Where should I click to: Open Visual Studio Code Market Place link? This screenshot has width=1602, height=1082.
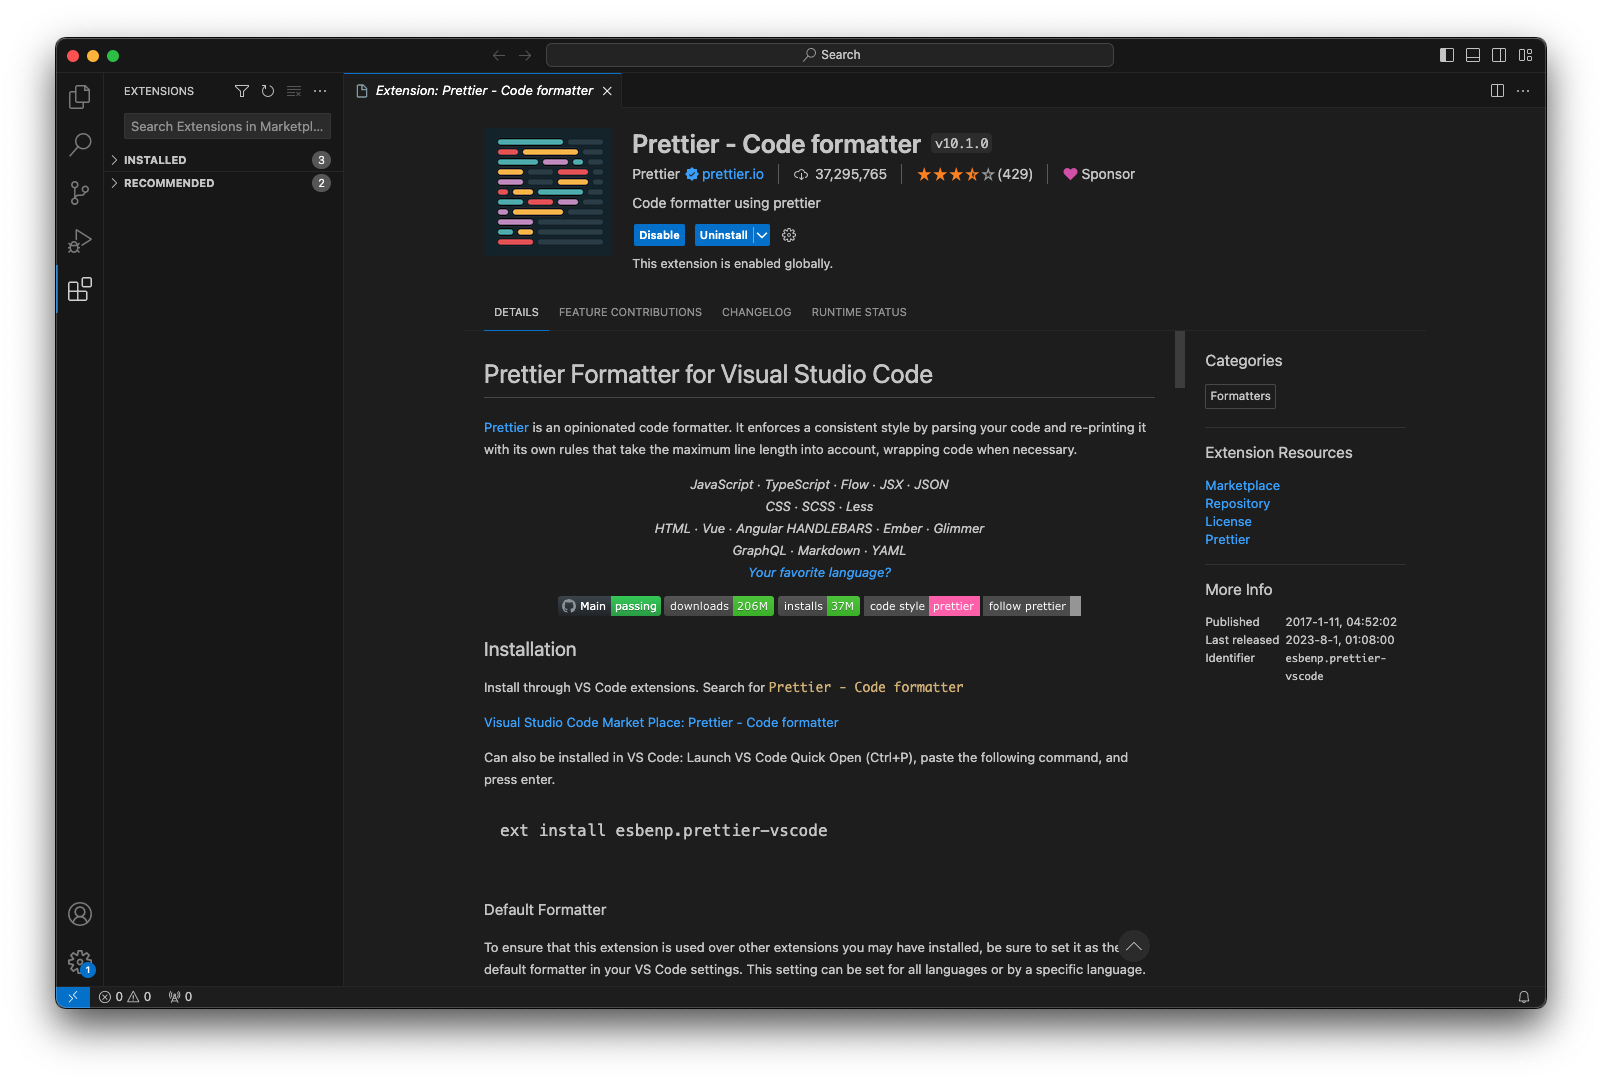[x=661, y=722]
